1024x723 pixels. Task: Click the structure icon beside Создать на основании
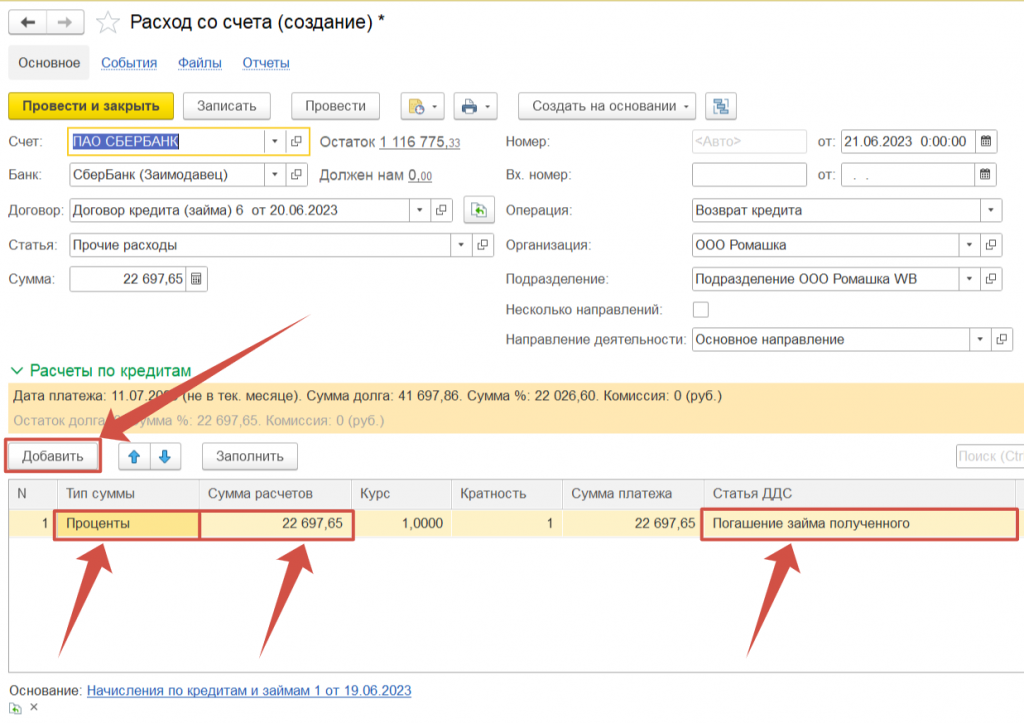click(x=721, y=106)
